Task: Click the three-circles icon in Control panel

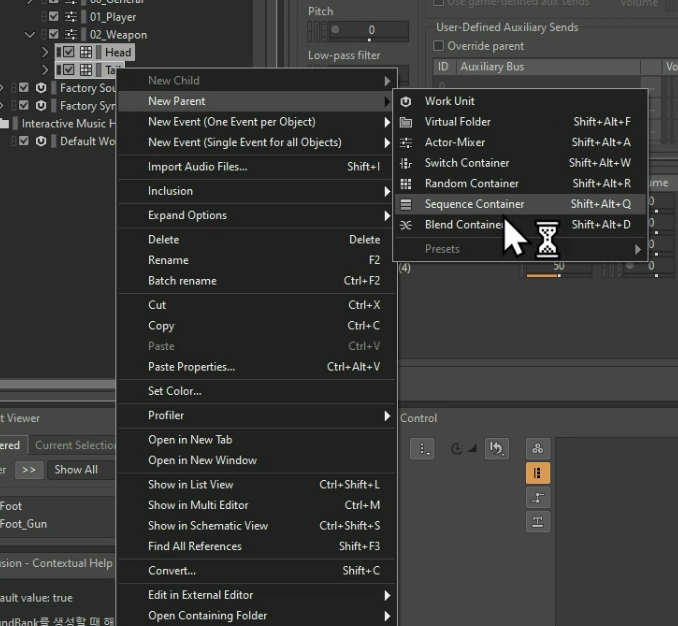Action: [x=537, y=448]
